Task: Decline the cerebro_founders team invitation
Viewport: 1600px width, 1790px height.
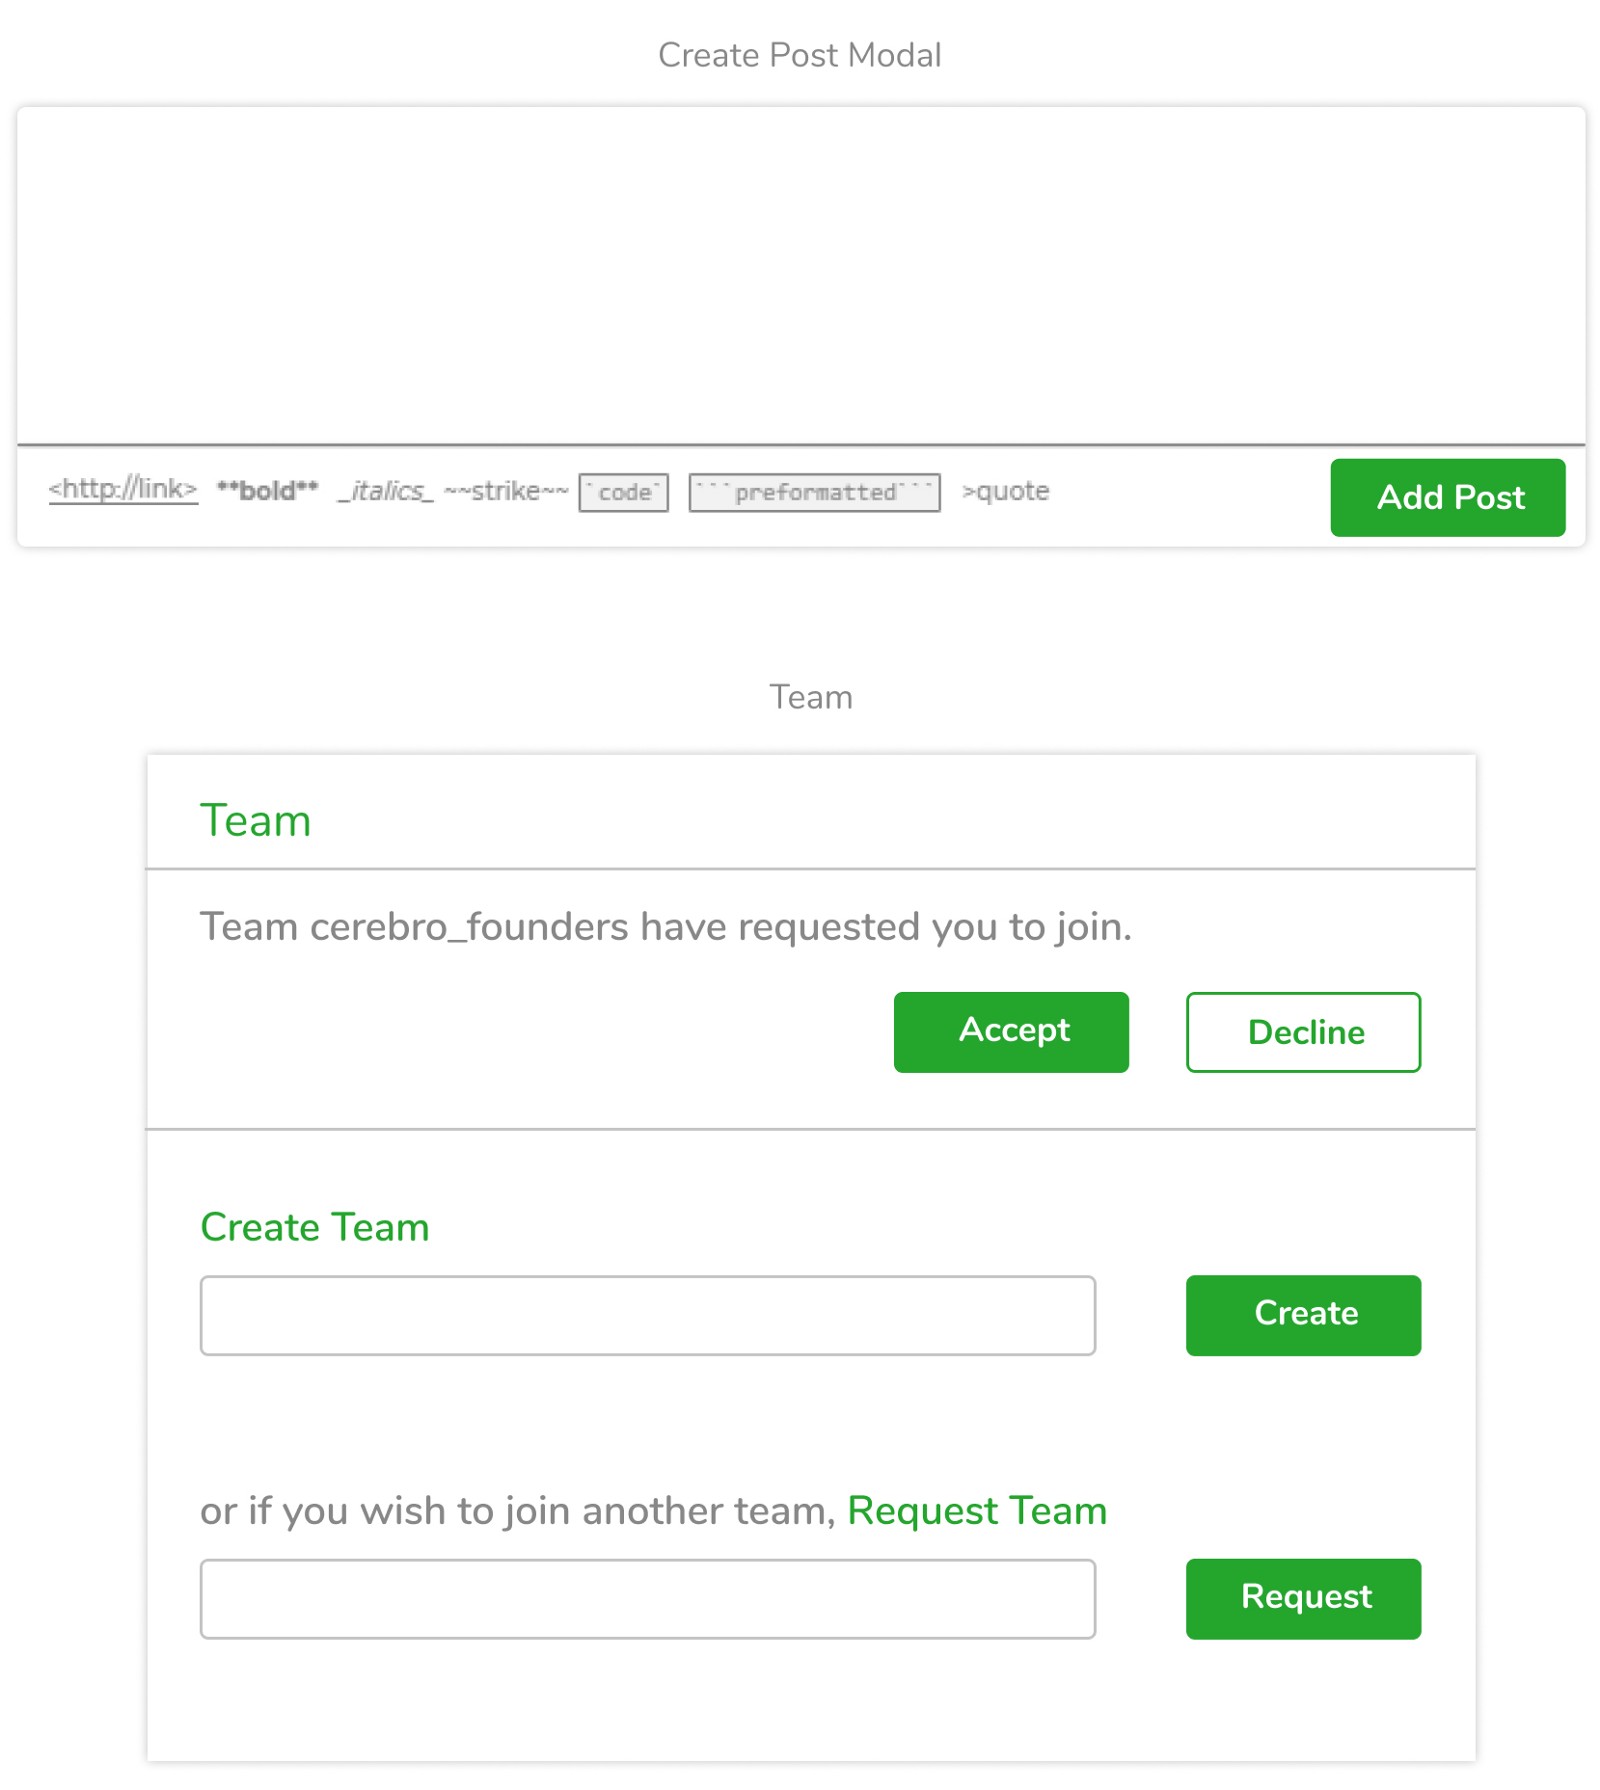Action: 1303,1032
